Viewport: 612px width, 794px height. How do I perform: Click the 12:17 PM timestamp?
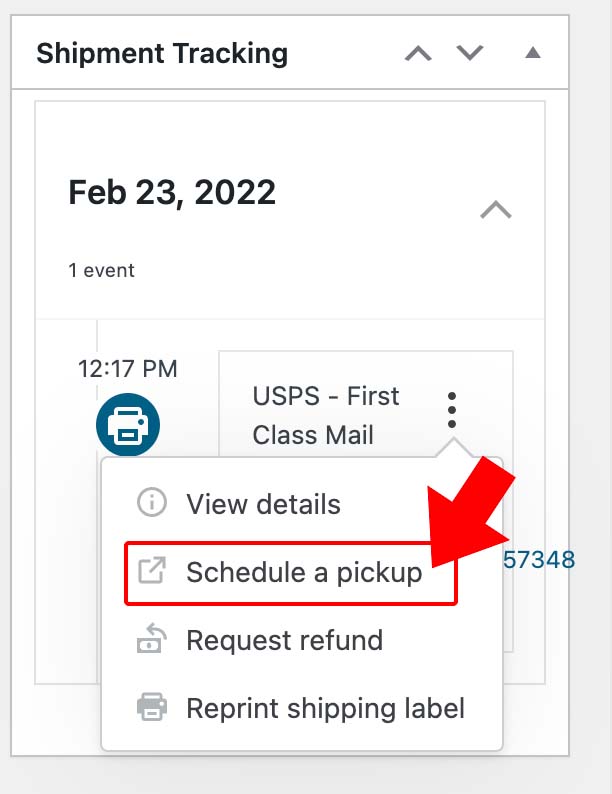[x=128, y=369]
